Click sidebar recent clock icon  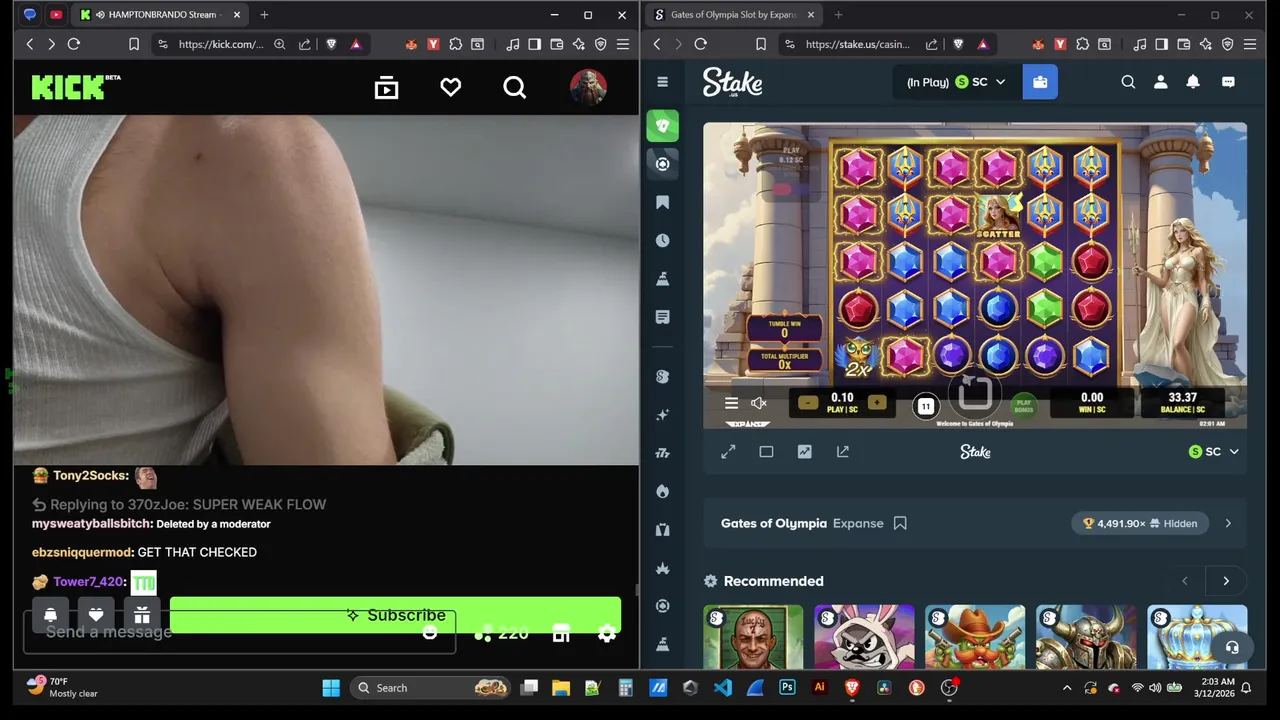click(x=662, y=241)
